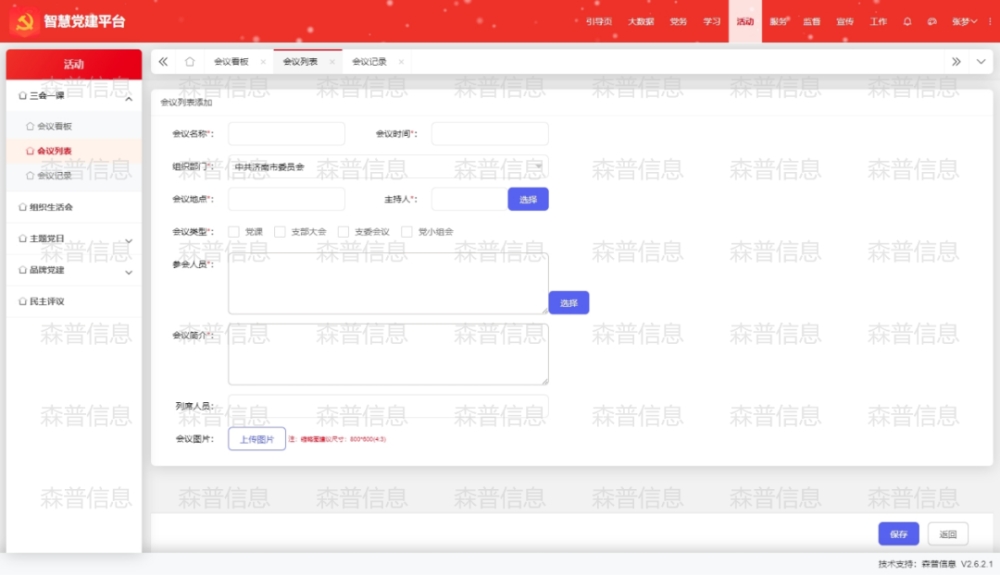The height and width of the screenshot is (575, 1000).
Task: Click the 上传图片 upload button
Action: click(x=257, y=439)
